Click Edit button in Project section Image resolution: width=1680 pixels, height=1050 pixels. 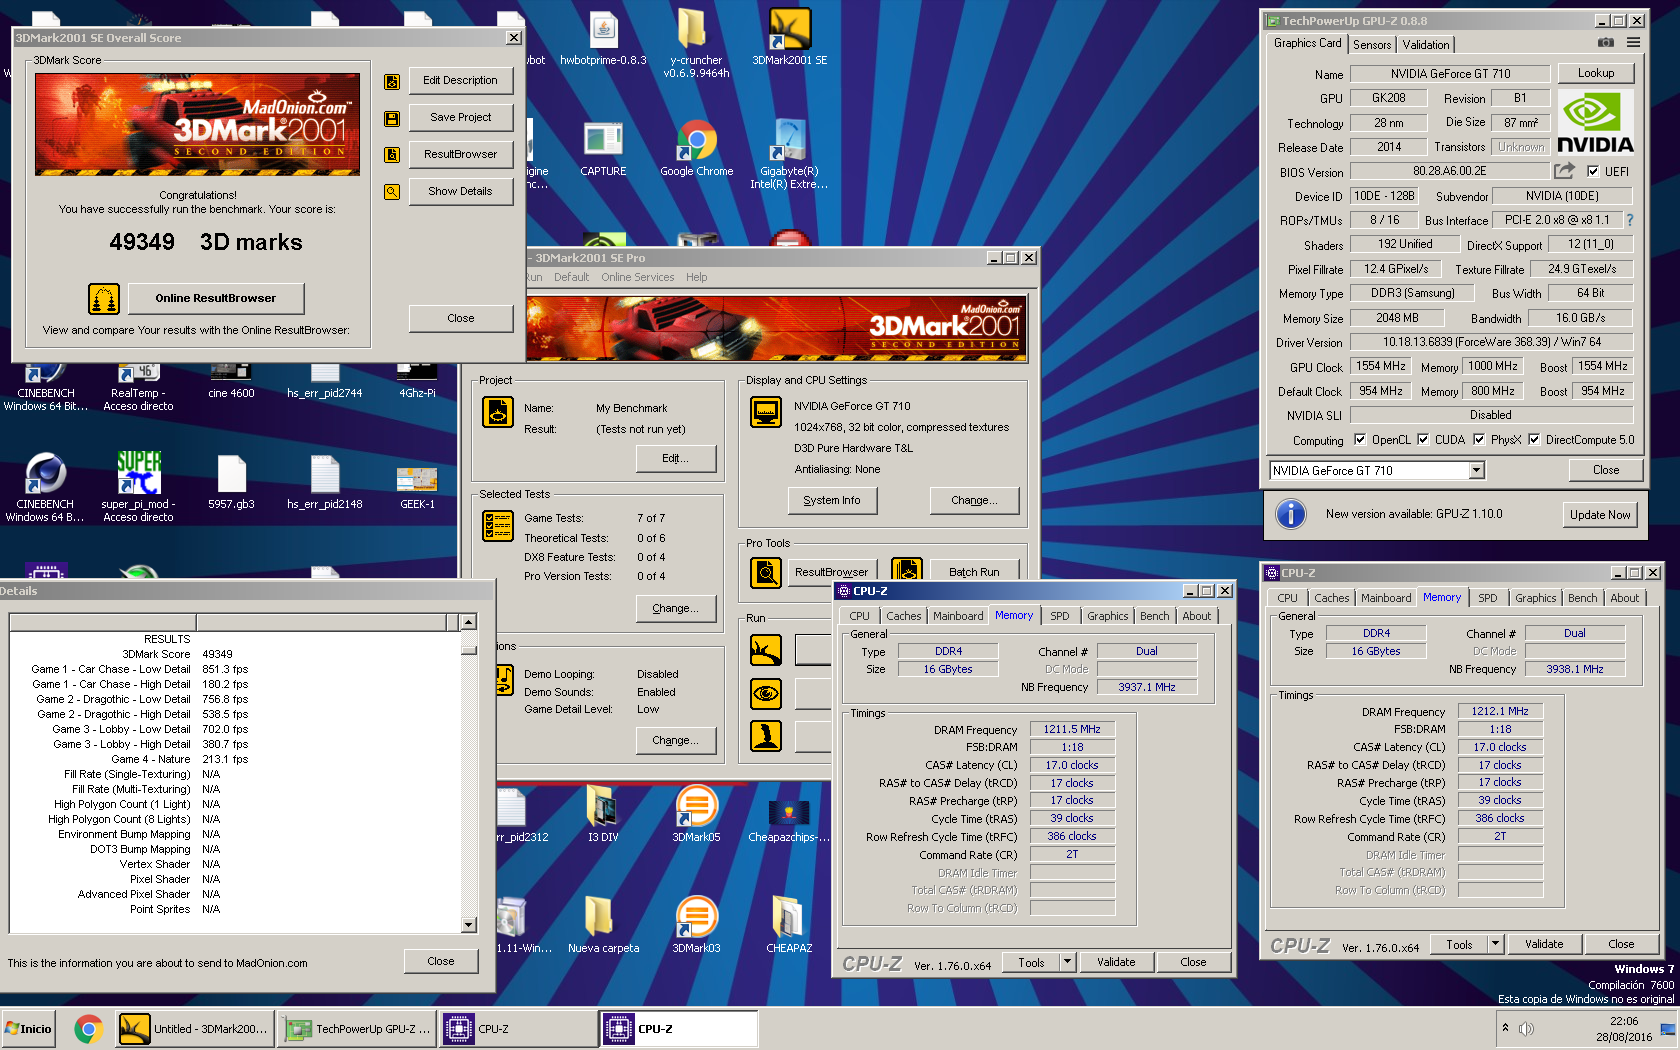(676, 458)
